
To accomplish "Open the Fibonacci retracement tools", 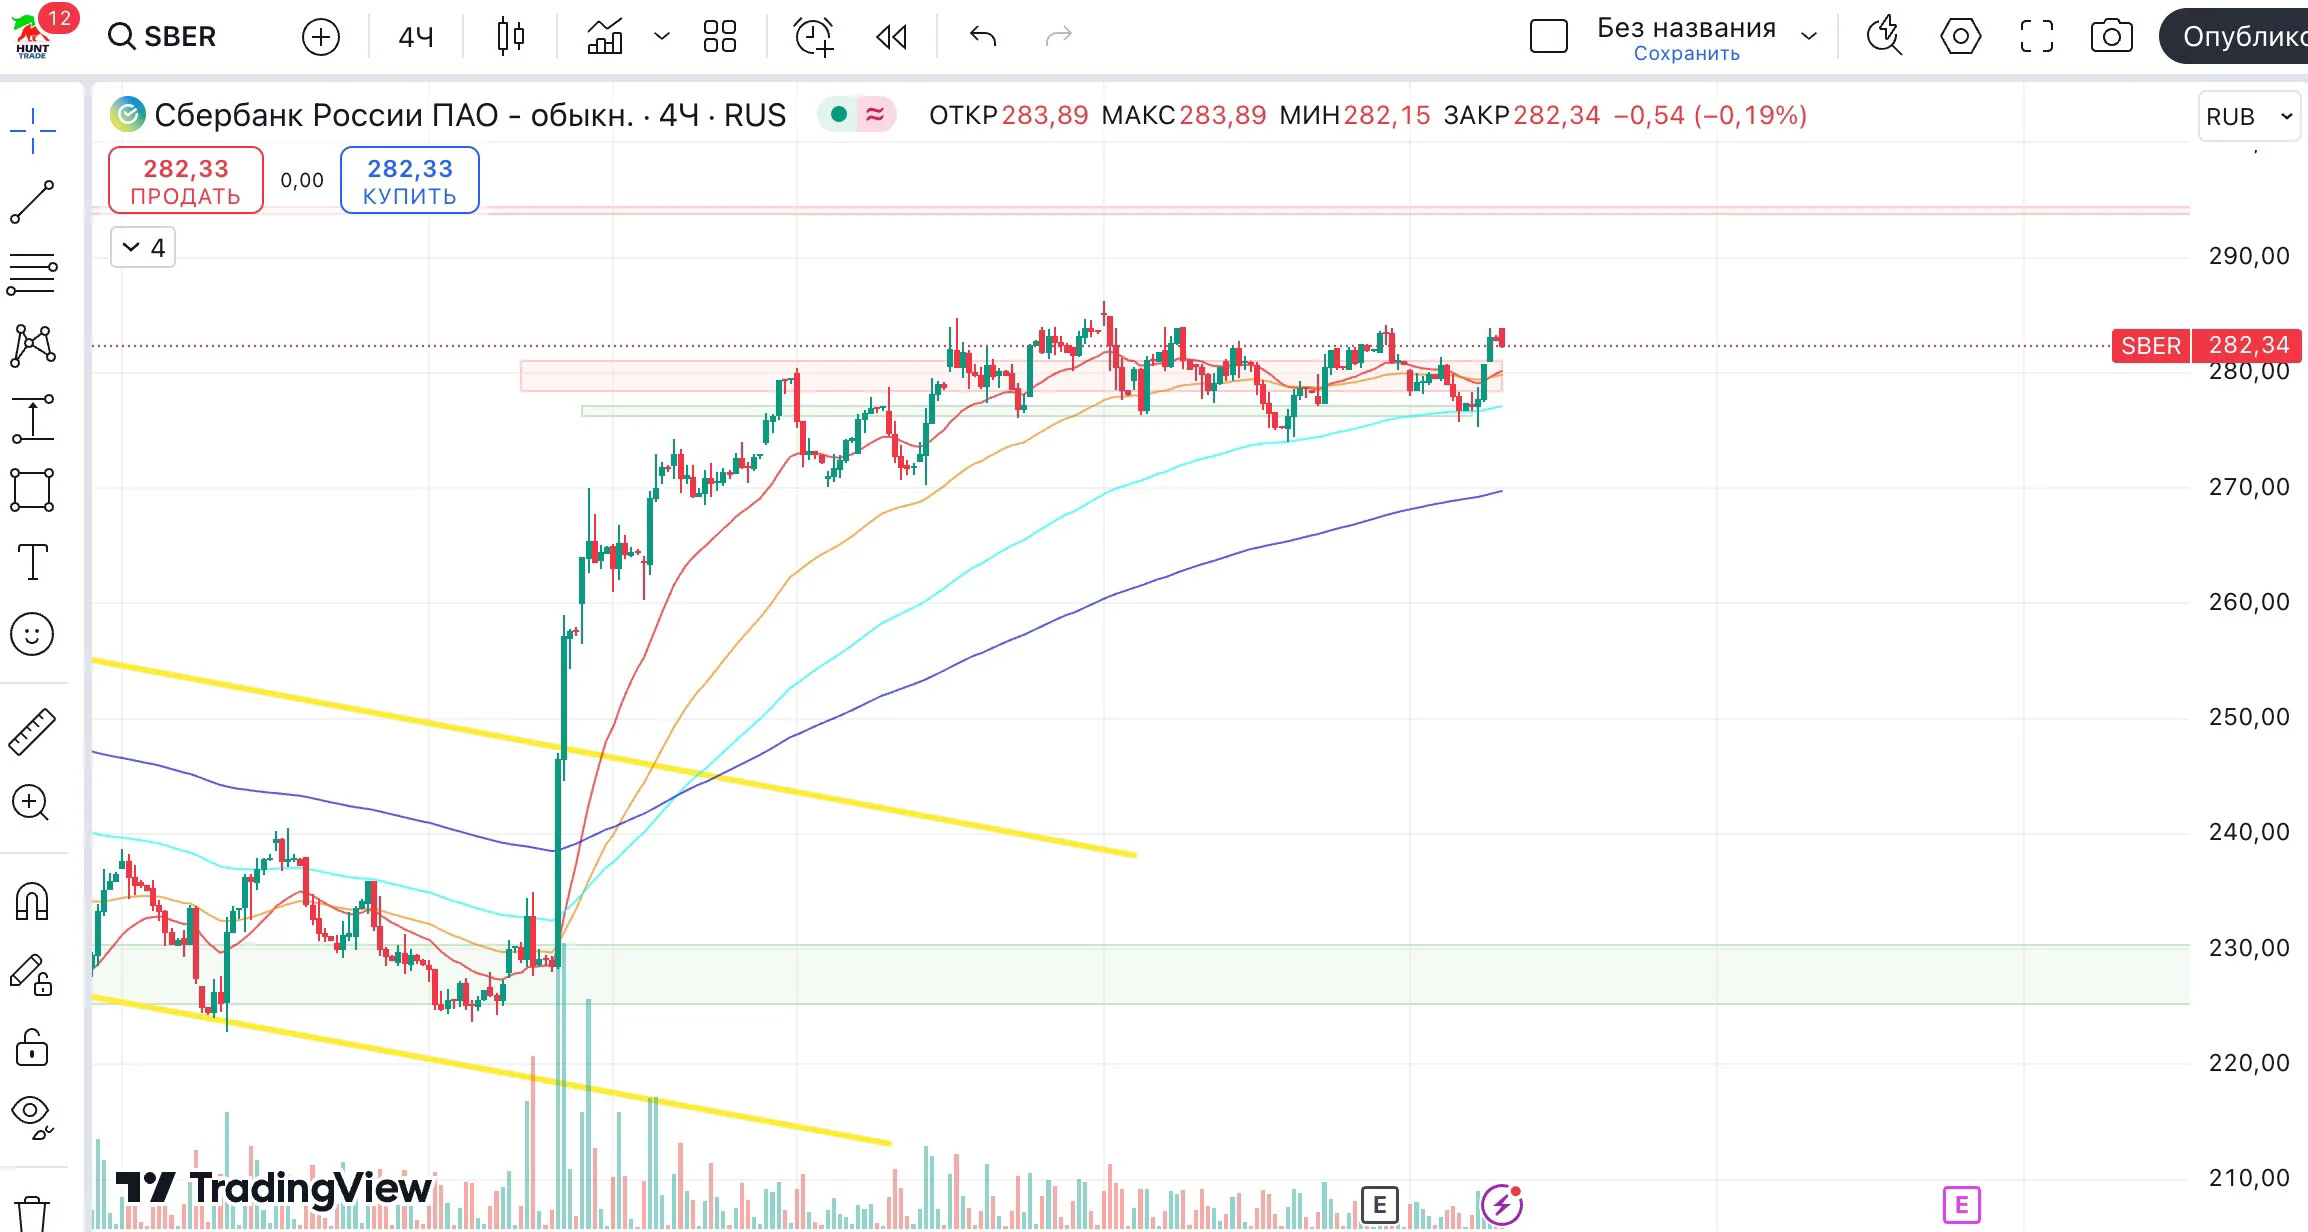I will coord(32,273).
